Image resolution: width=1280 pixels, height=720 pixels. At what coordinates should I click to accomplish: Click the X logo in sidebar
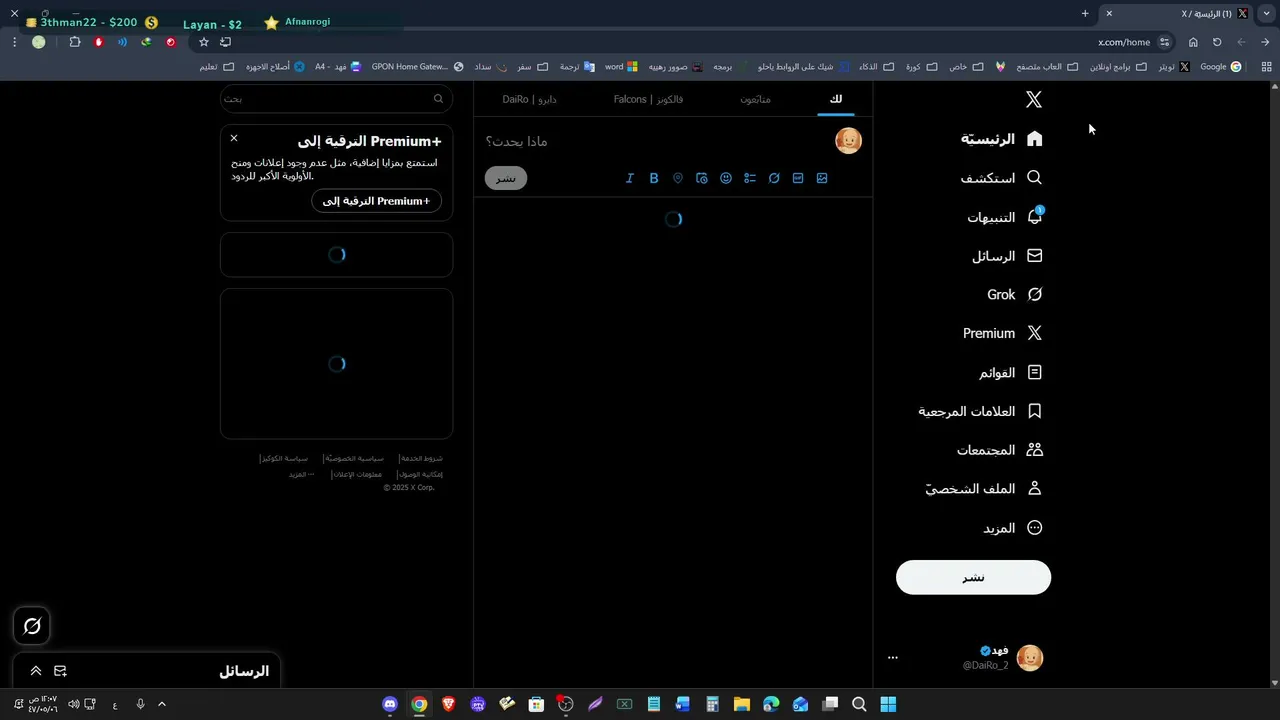(1034, 99)
